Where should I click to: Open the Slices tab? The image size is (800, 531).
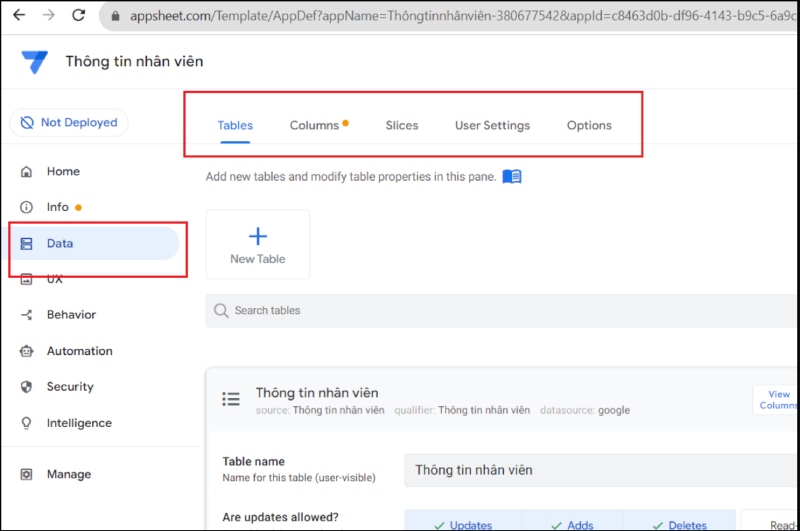[x=402, y=125]
